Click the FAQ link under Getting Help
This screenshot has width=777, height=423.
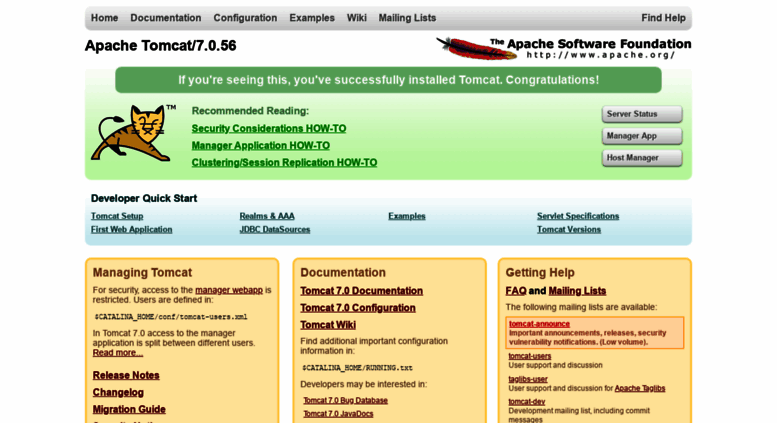(x=516, y=291)
